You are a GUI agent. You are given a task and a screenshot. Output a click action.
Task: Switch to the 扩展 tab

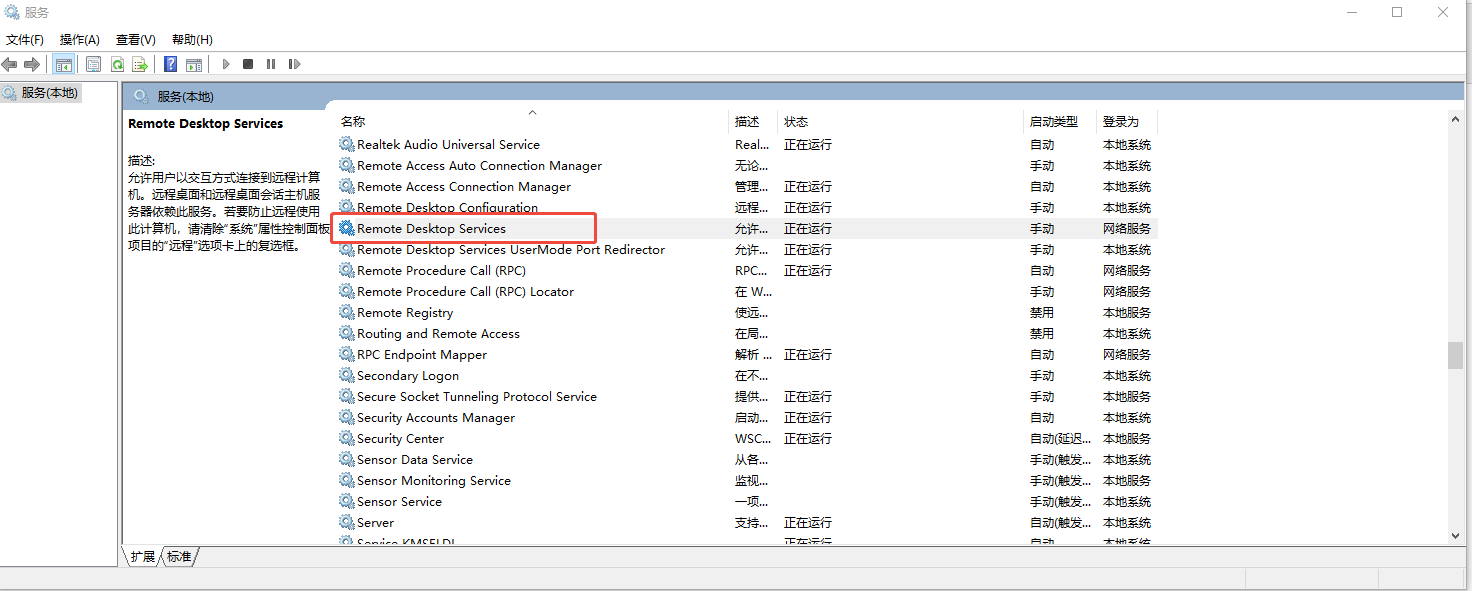143,556
